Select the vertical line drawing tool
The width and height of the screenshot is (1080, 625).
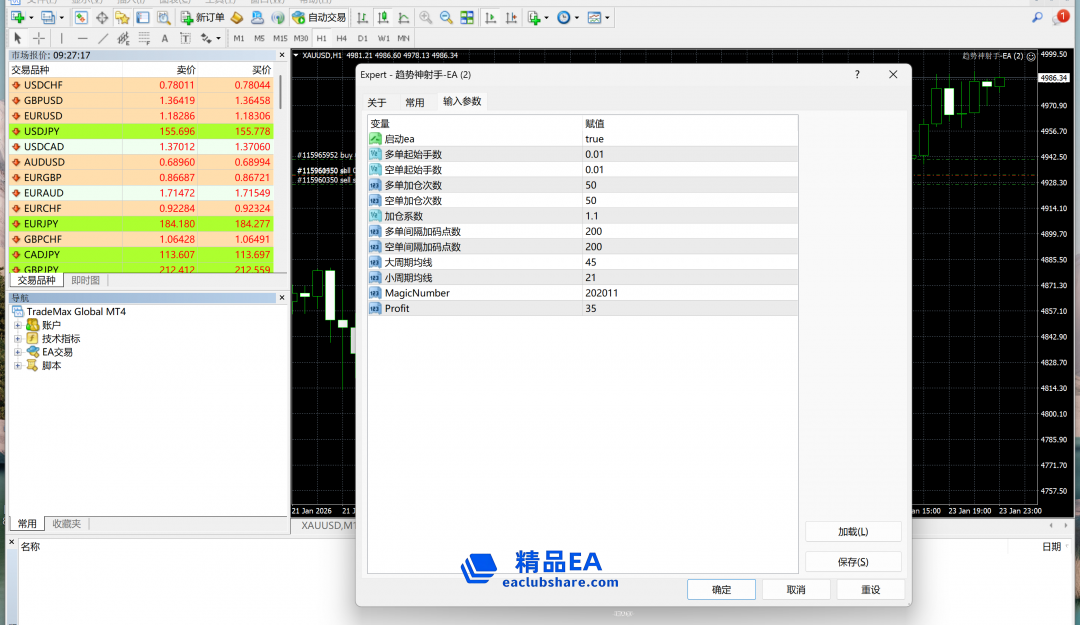click(62, 39)
